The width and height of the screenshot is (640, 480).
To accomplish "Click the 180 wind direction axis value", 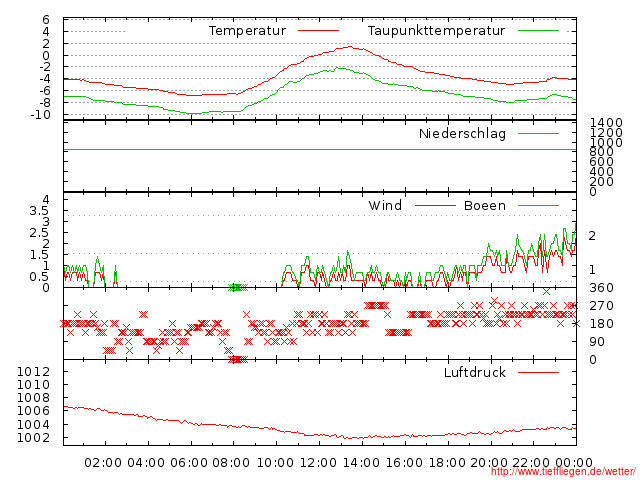I will pyautogui.click(x=602, y=324).
